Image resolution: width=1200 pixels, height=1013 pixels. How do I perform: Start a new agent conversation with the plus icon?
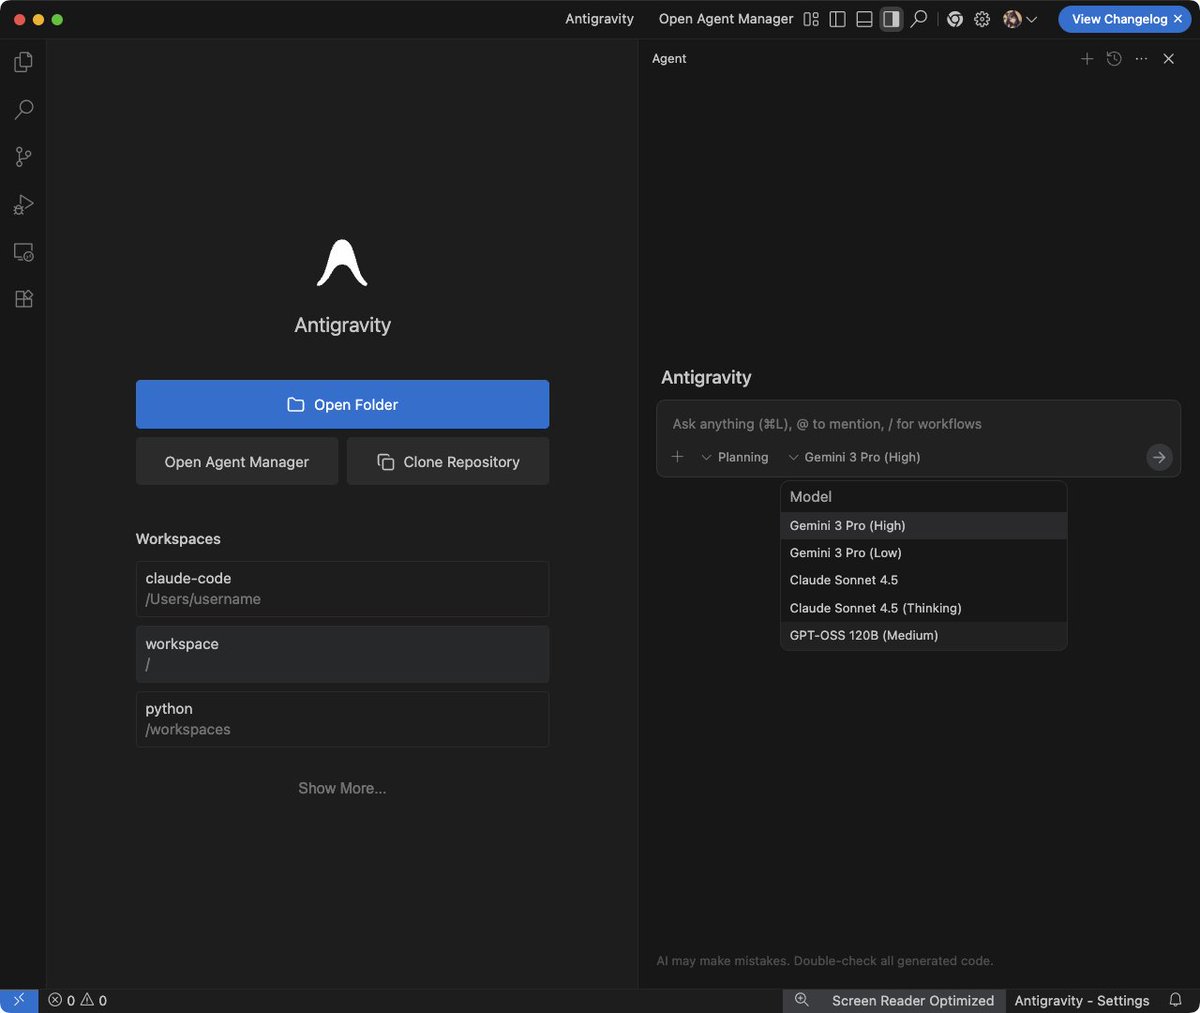1087,58
